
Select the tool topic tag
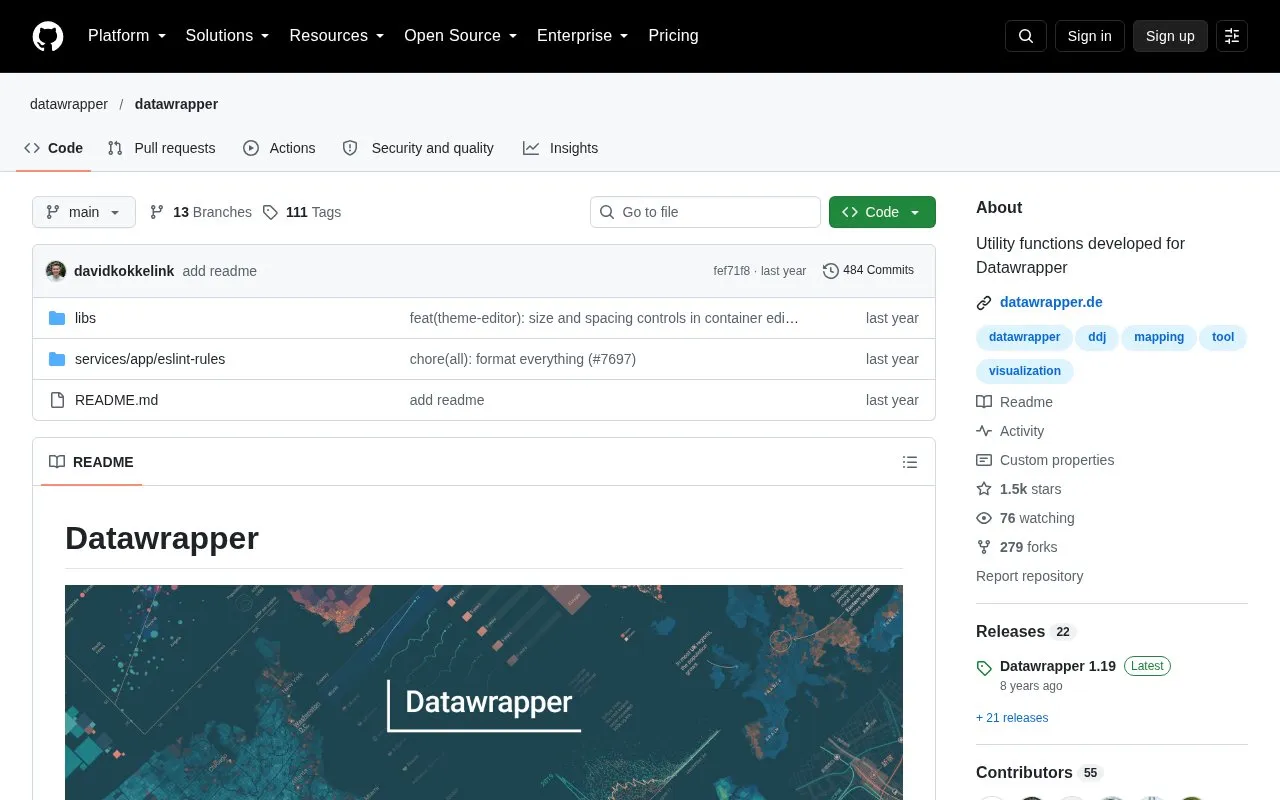[x=1223, y=337]
